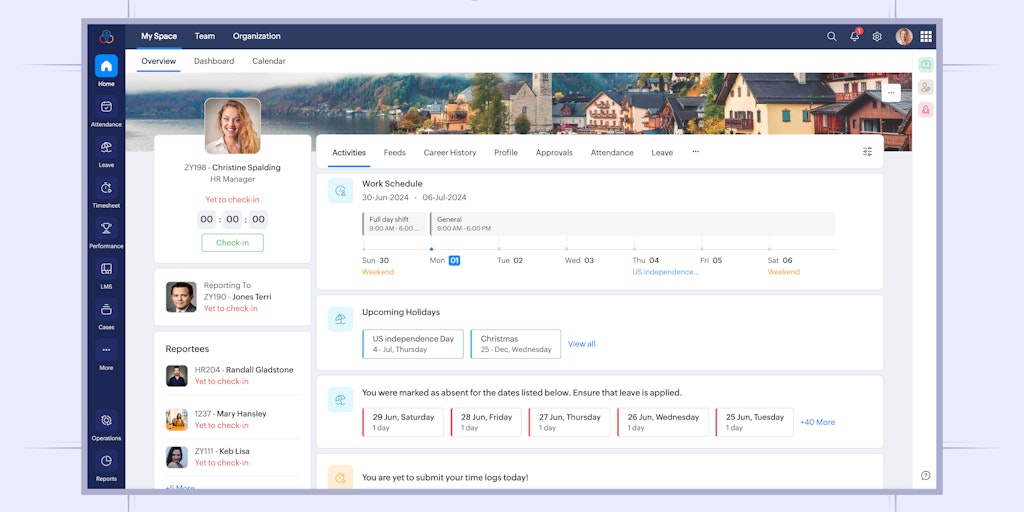Viewport: 1024px width, 512px height.
Task: Click the Work Schedule clock icon
Action: point(340,191)
